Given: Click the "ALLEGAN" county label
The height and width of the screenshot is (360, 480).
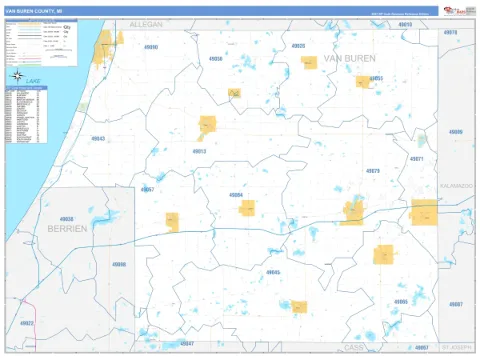Looking at the screenshot, I should (x=146, y=24).
